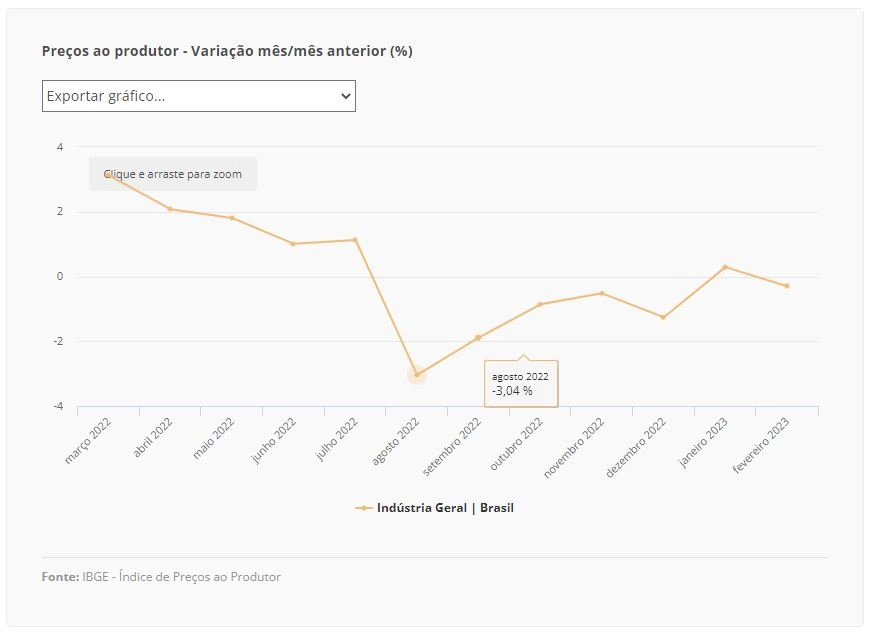Click the legend line marker icon
Screen dimensions: 872x634
coord(364,508)
